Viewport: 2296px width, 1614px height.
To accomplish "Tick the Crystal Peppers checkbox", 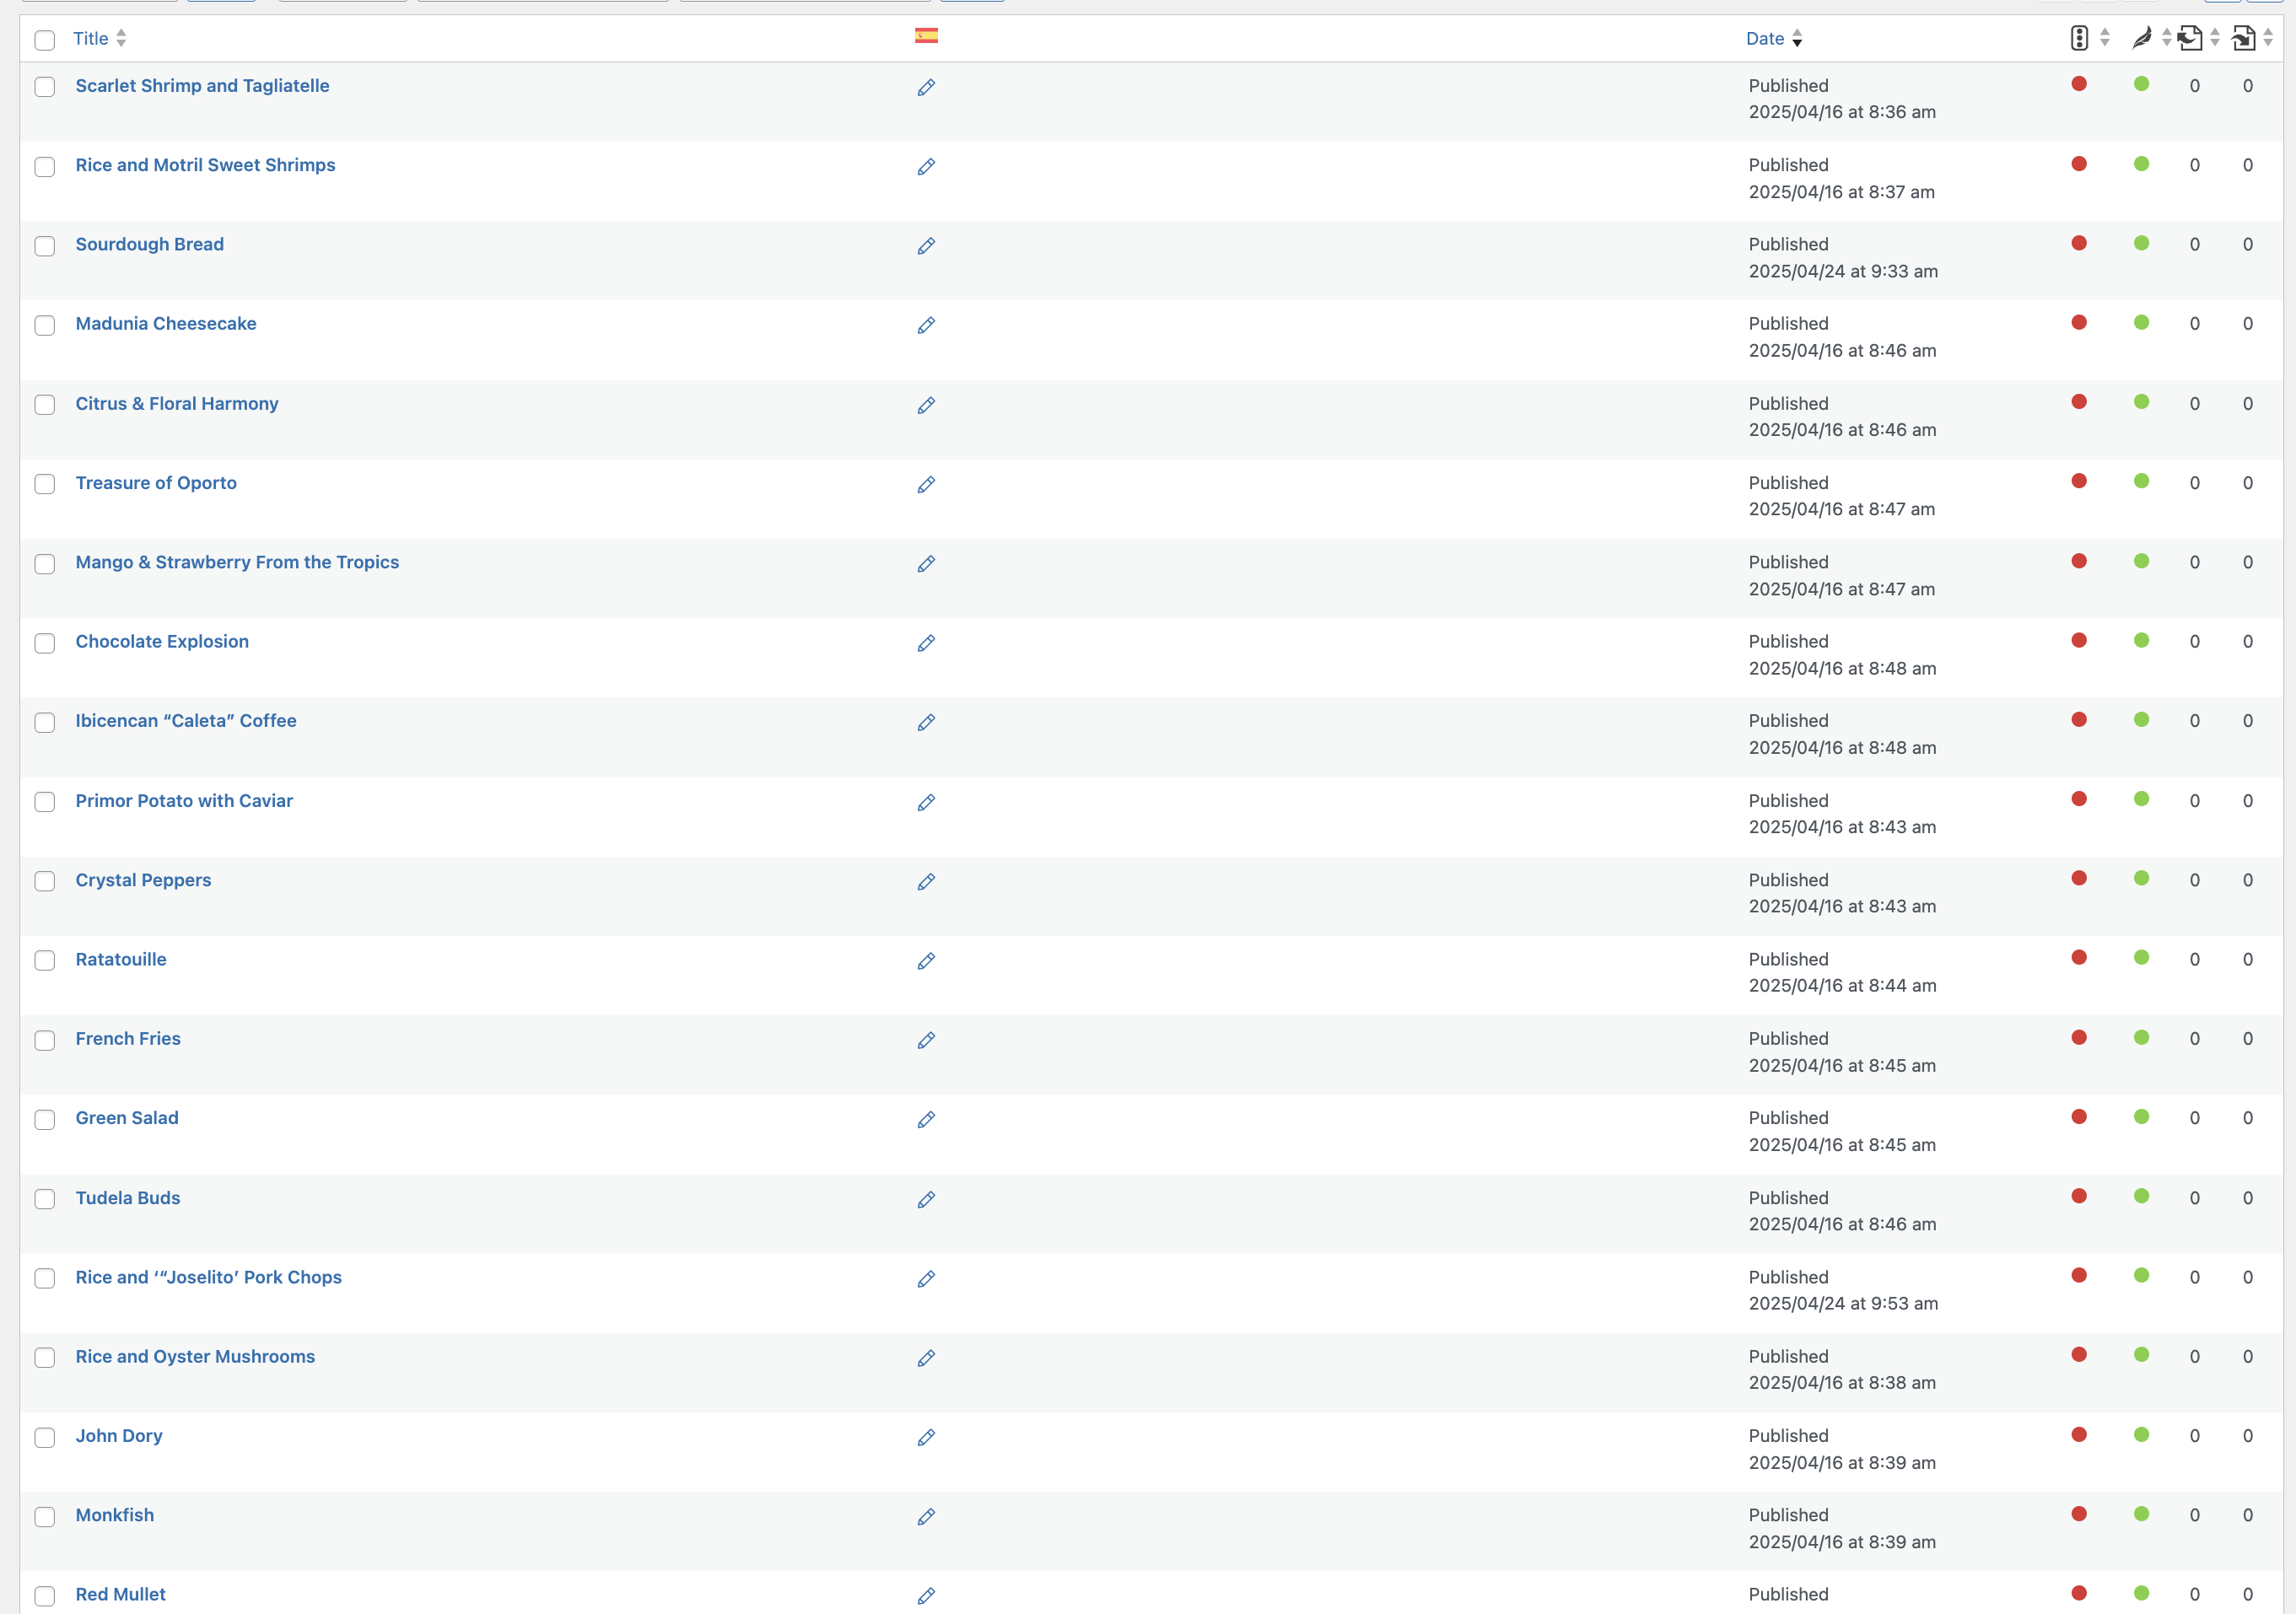I will (x=45, y=881).
